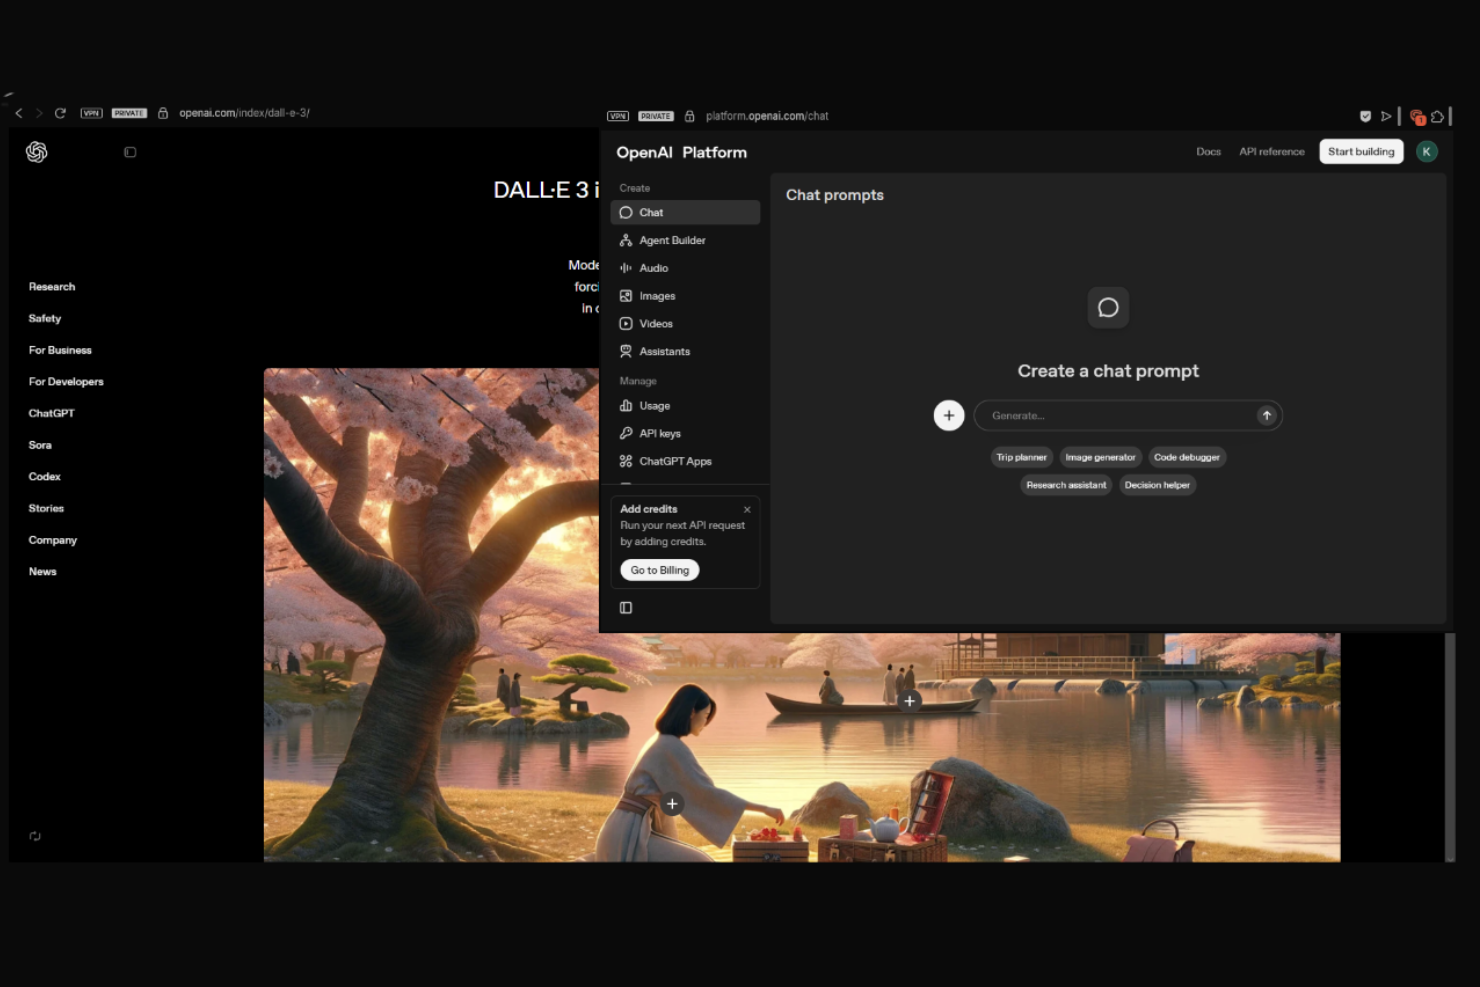The width and height of the screenshot is (1480, 987).
Task: Open Usage under Manage
Action: (x=685, y=406)
